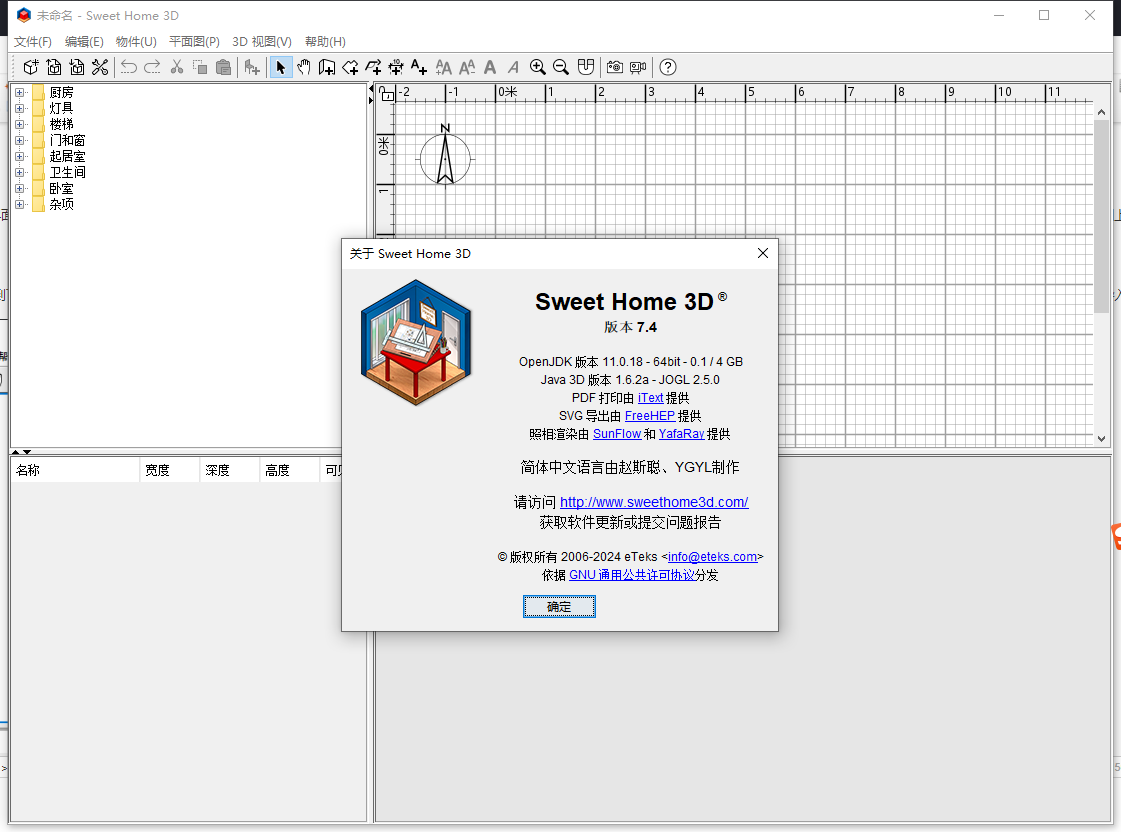Open the 文件(F) menu

tap(33, 41)
